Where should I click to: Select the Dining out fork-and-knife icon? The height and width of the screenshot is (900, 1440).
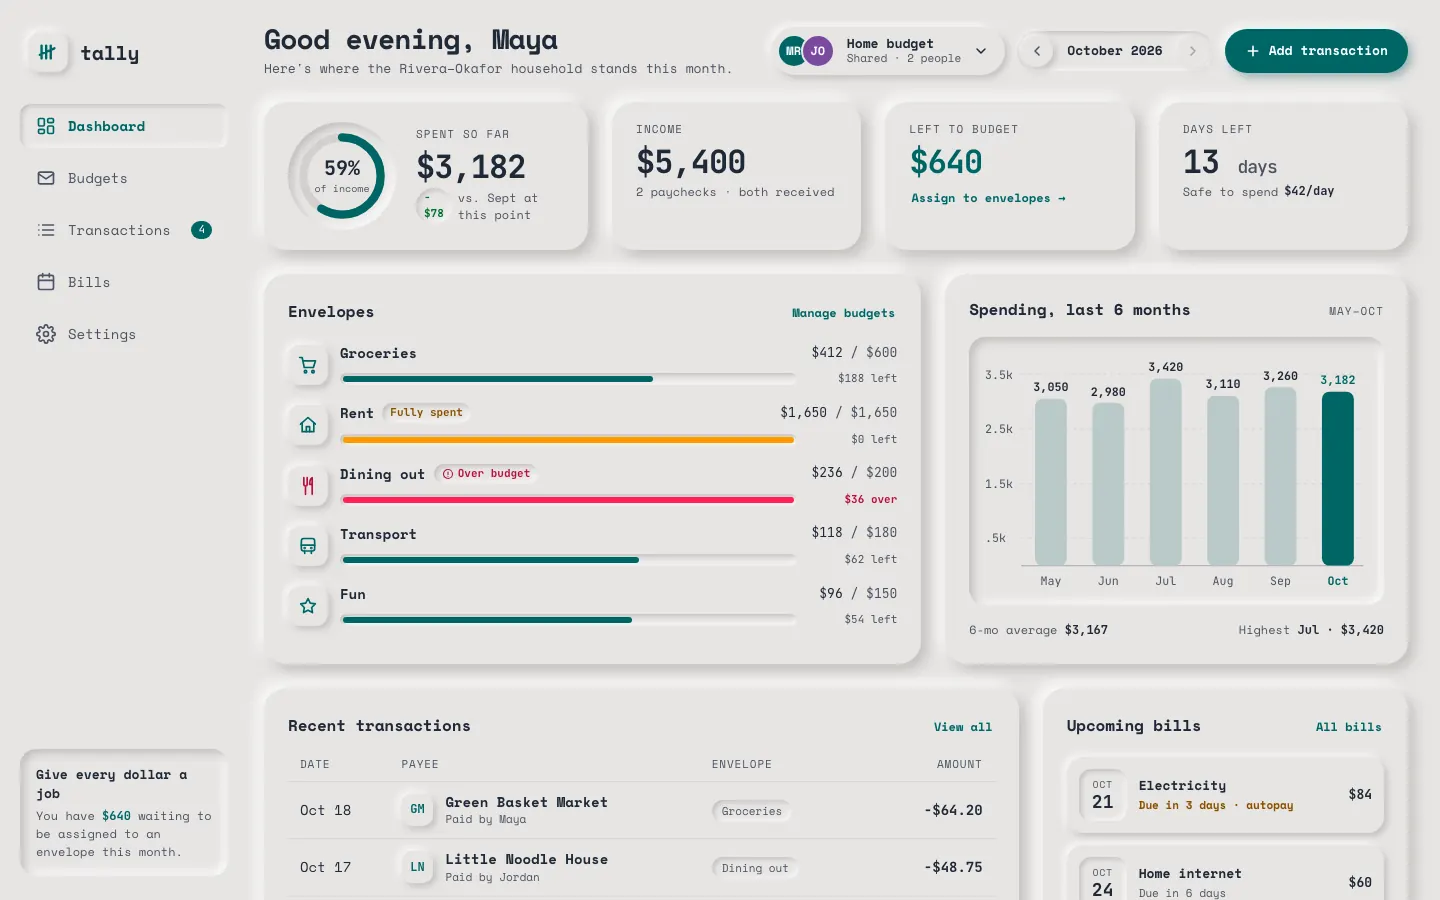pos(308,486)
